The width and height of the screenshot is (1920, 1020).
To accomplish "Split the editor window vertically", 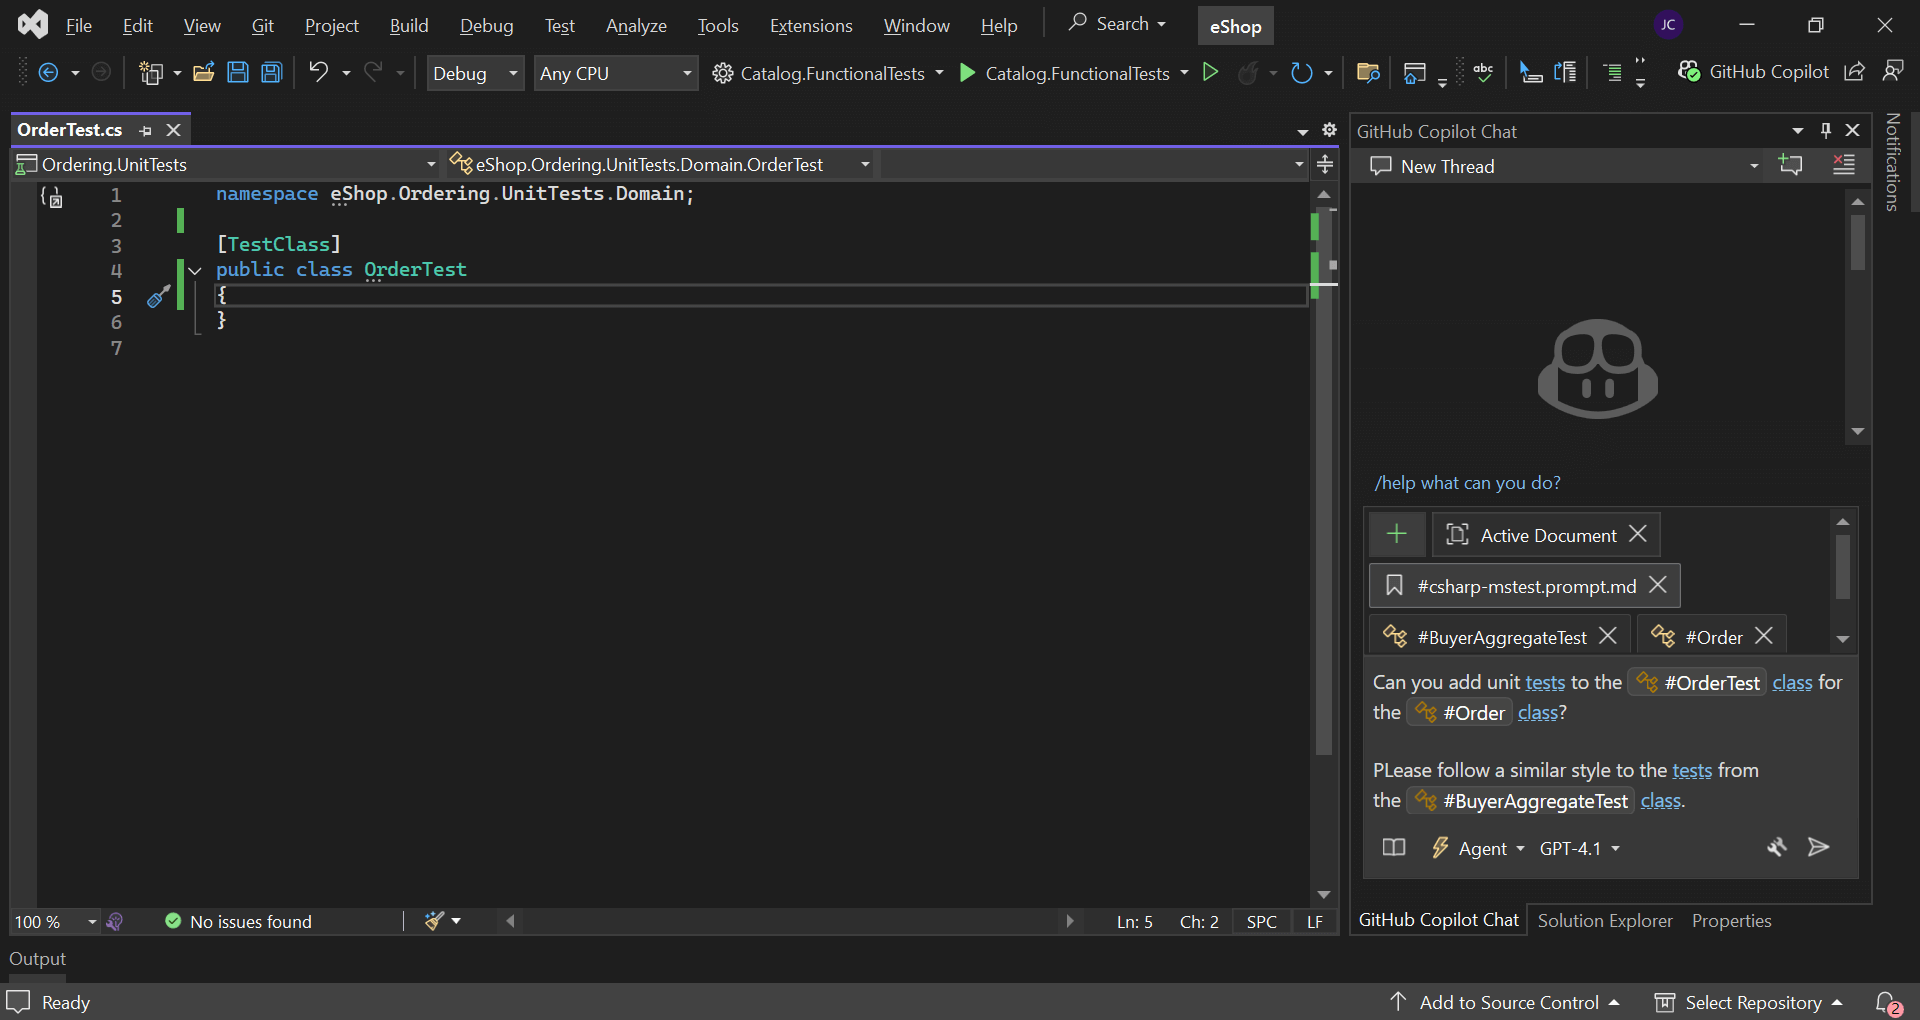I will coord(1325,164).
